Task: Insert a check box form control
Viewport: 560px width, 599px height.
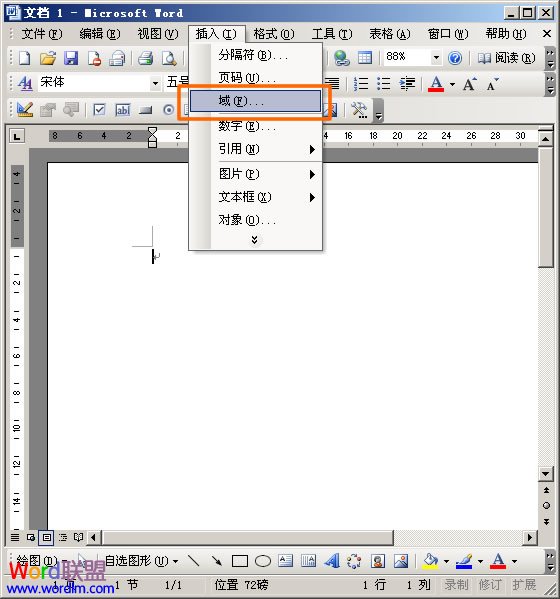Action: [x=99, y=110]
